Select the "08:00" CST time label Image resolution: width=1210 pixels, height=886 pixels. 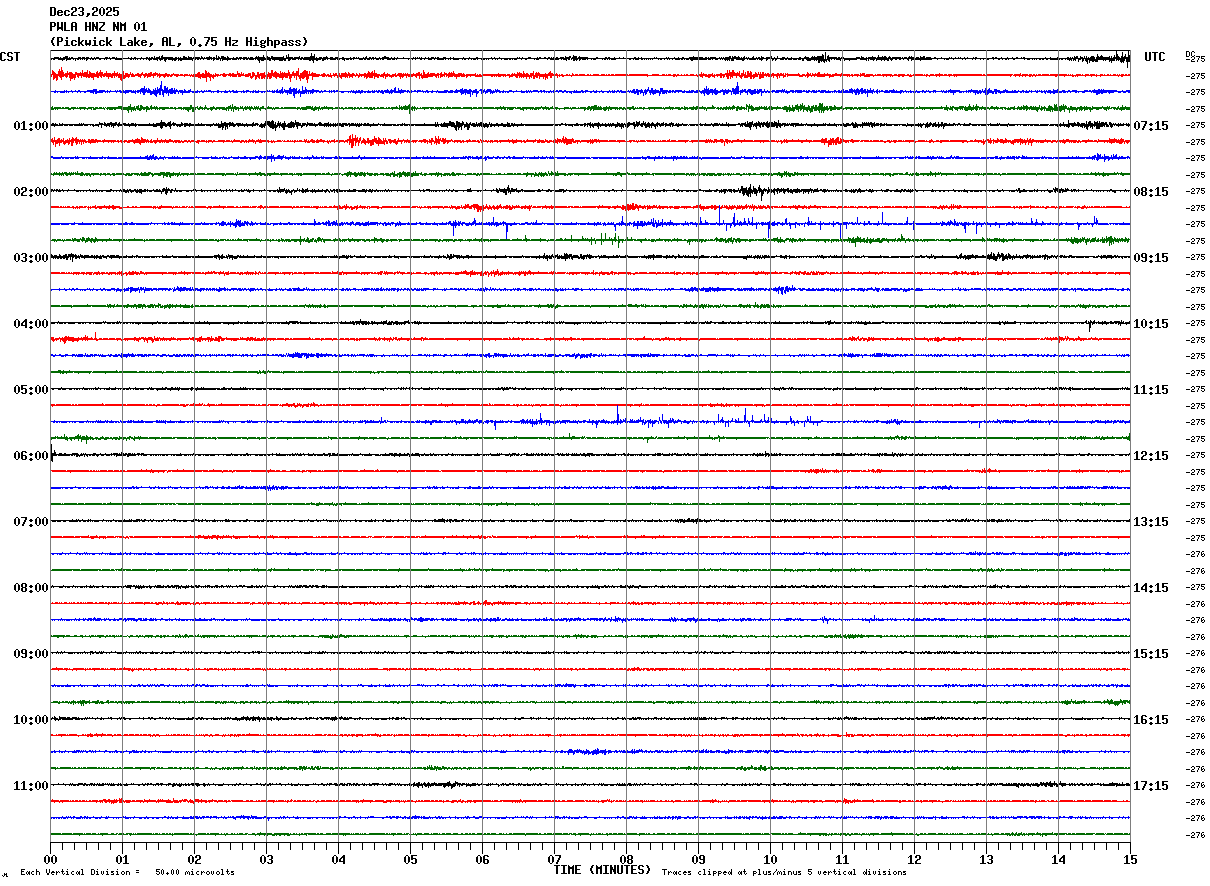[x=31, y=588]
